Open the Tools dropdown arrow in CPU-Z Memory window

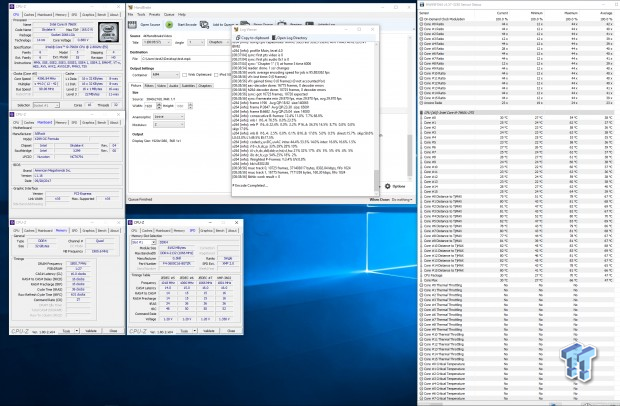(x=77, y=330)
